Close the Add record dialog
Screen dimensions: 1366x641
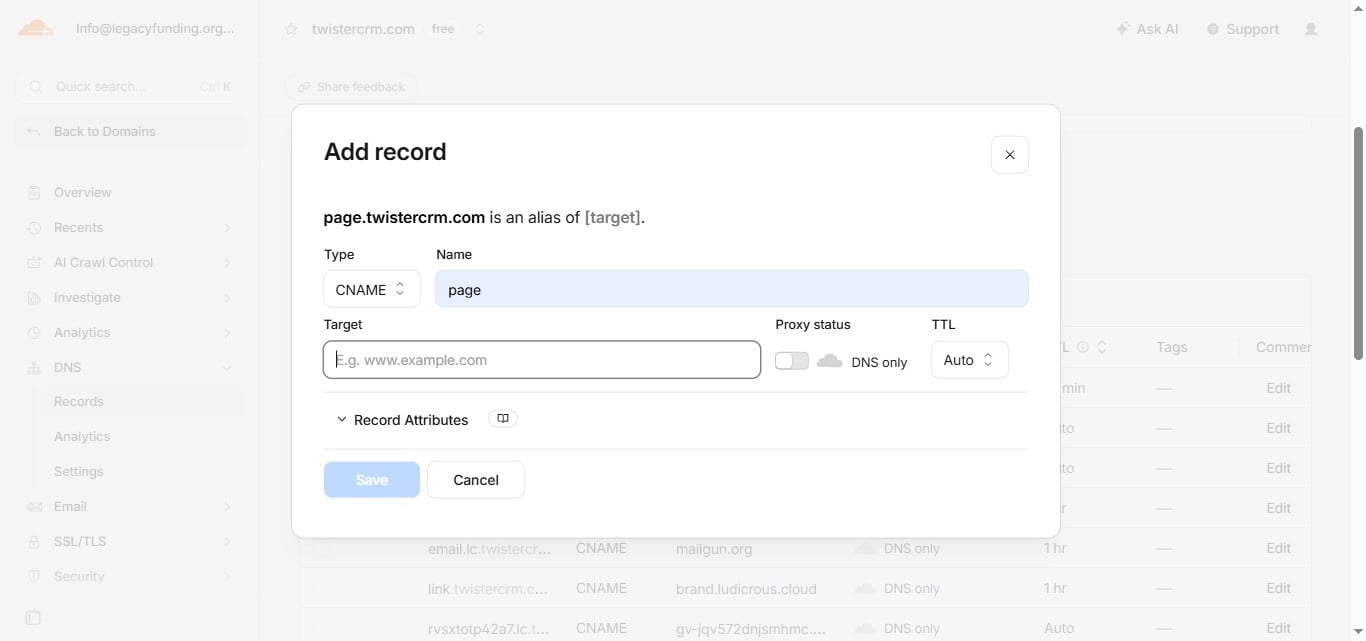point(1009,155)
